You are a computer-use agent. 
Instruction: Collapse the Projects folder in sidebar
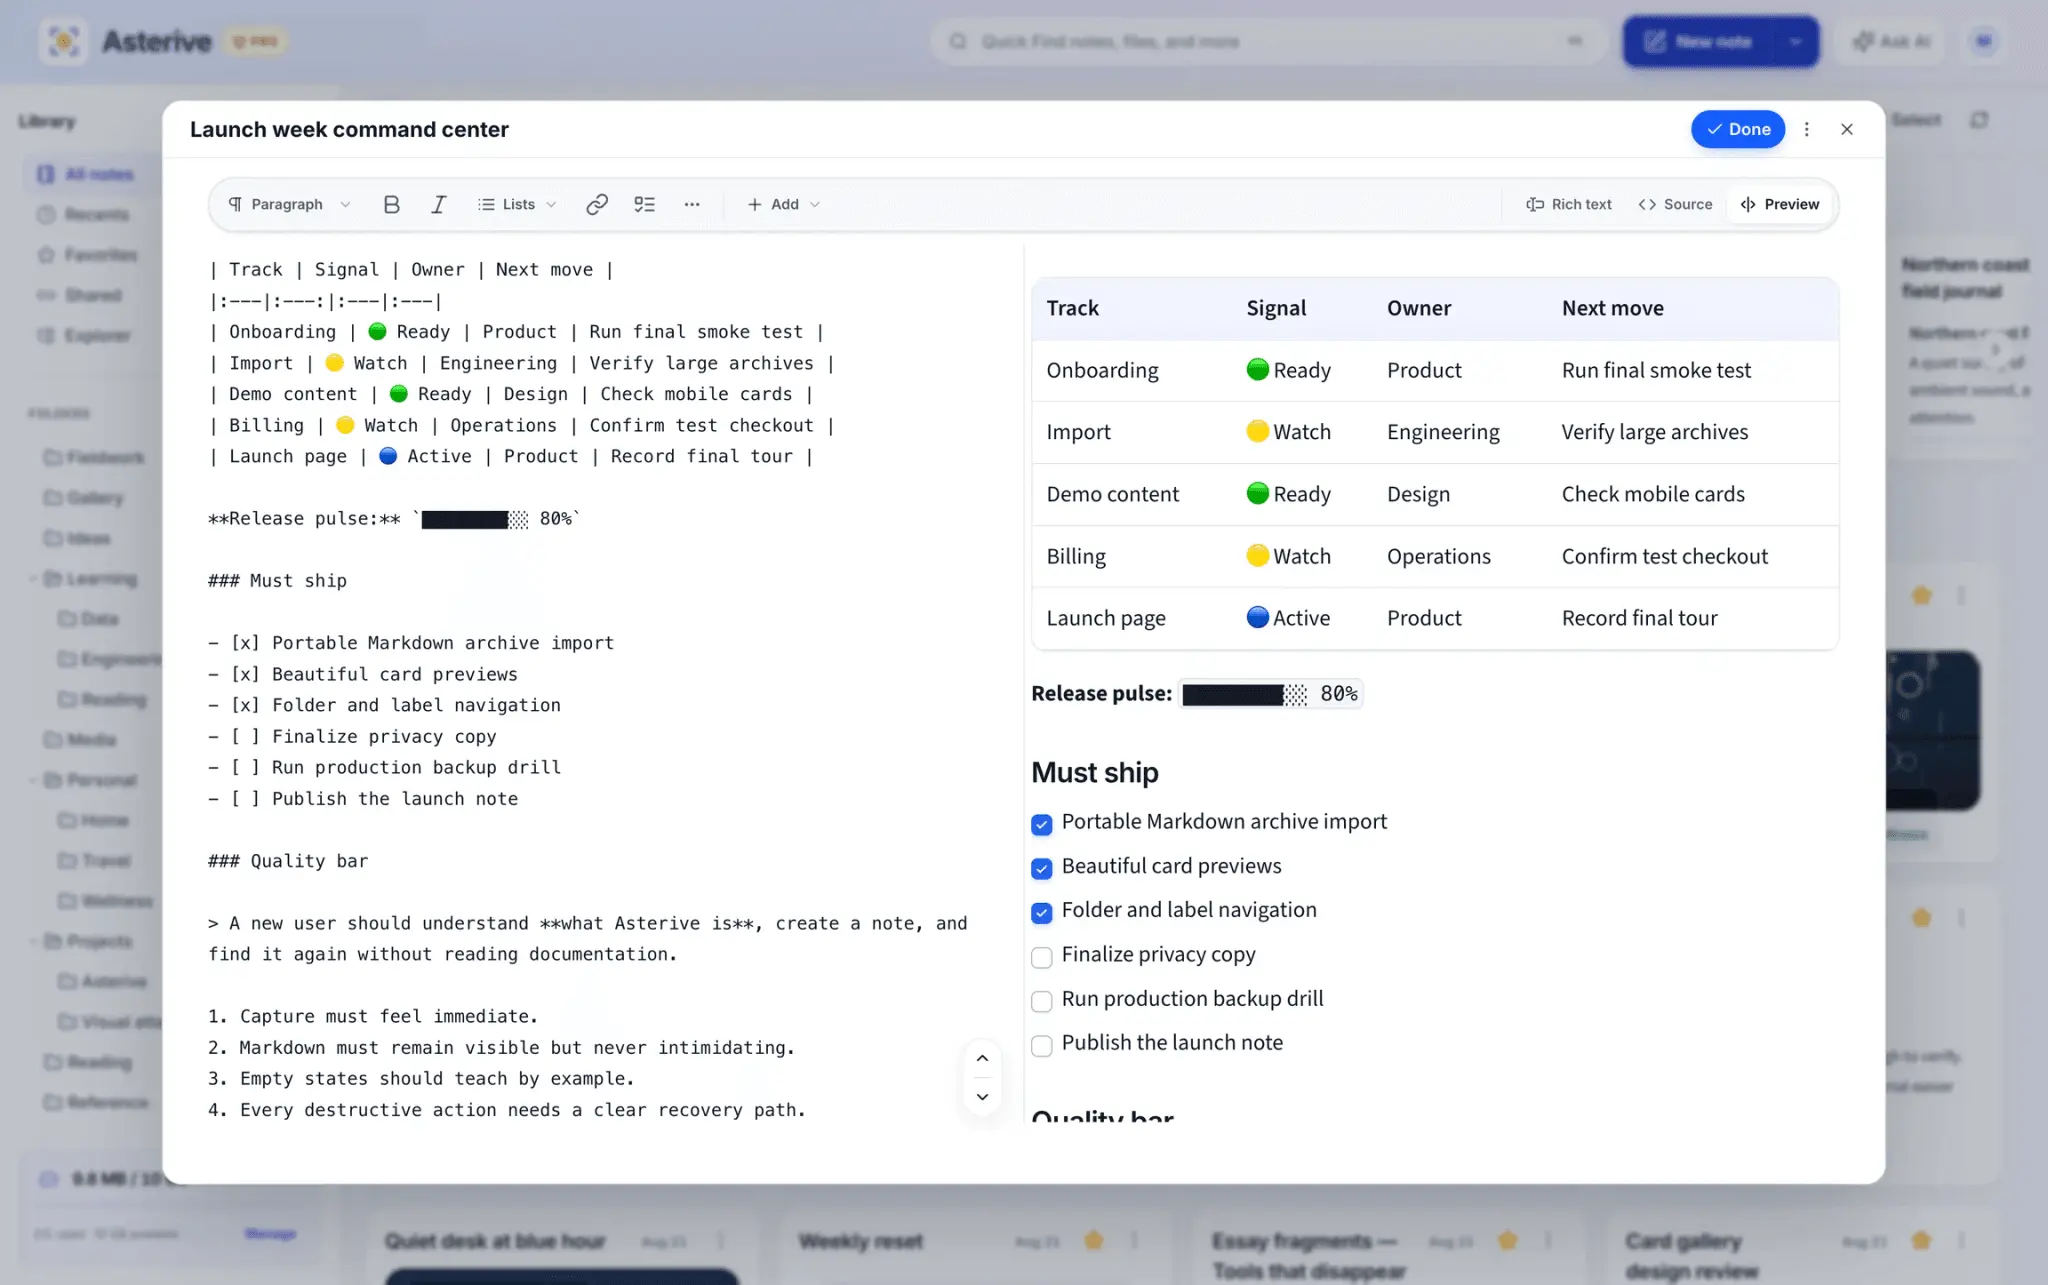pos(33,941)
